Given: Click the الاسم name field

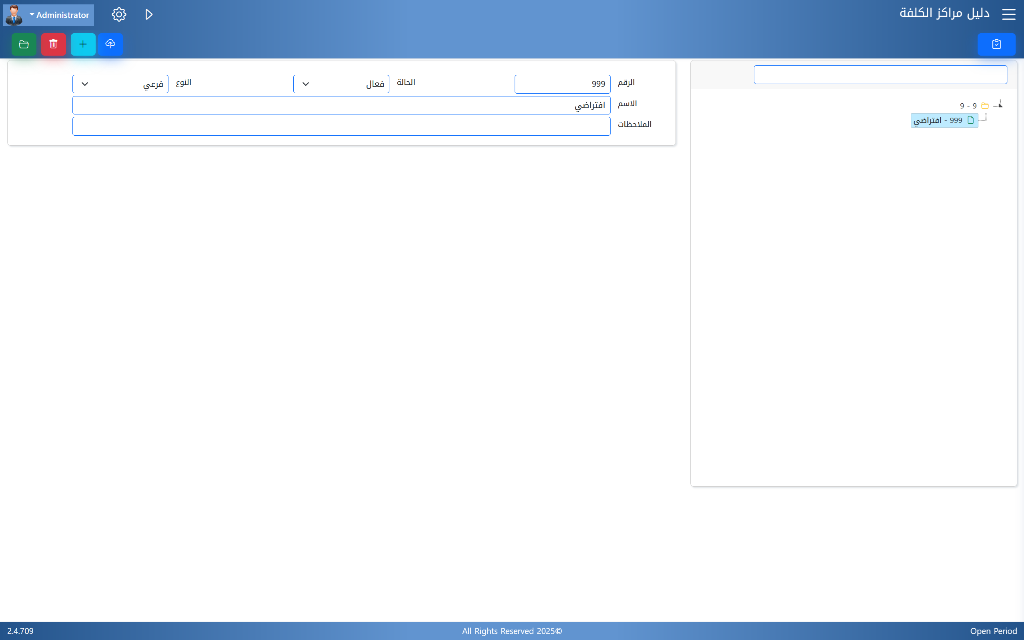Looking at the screenshot, I should click(x=341, y=105).
